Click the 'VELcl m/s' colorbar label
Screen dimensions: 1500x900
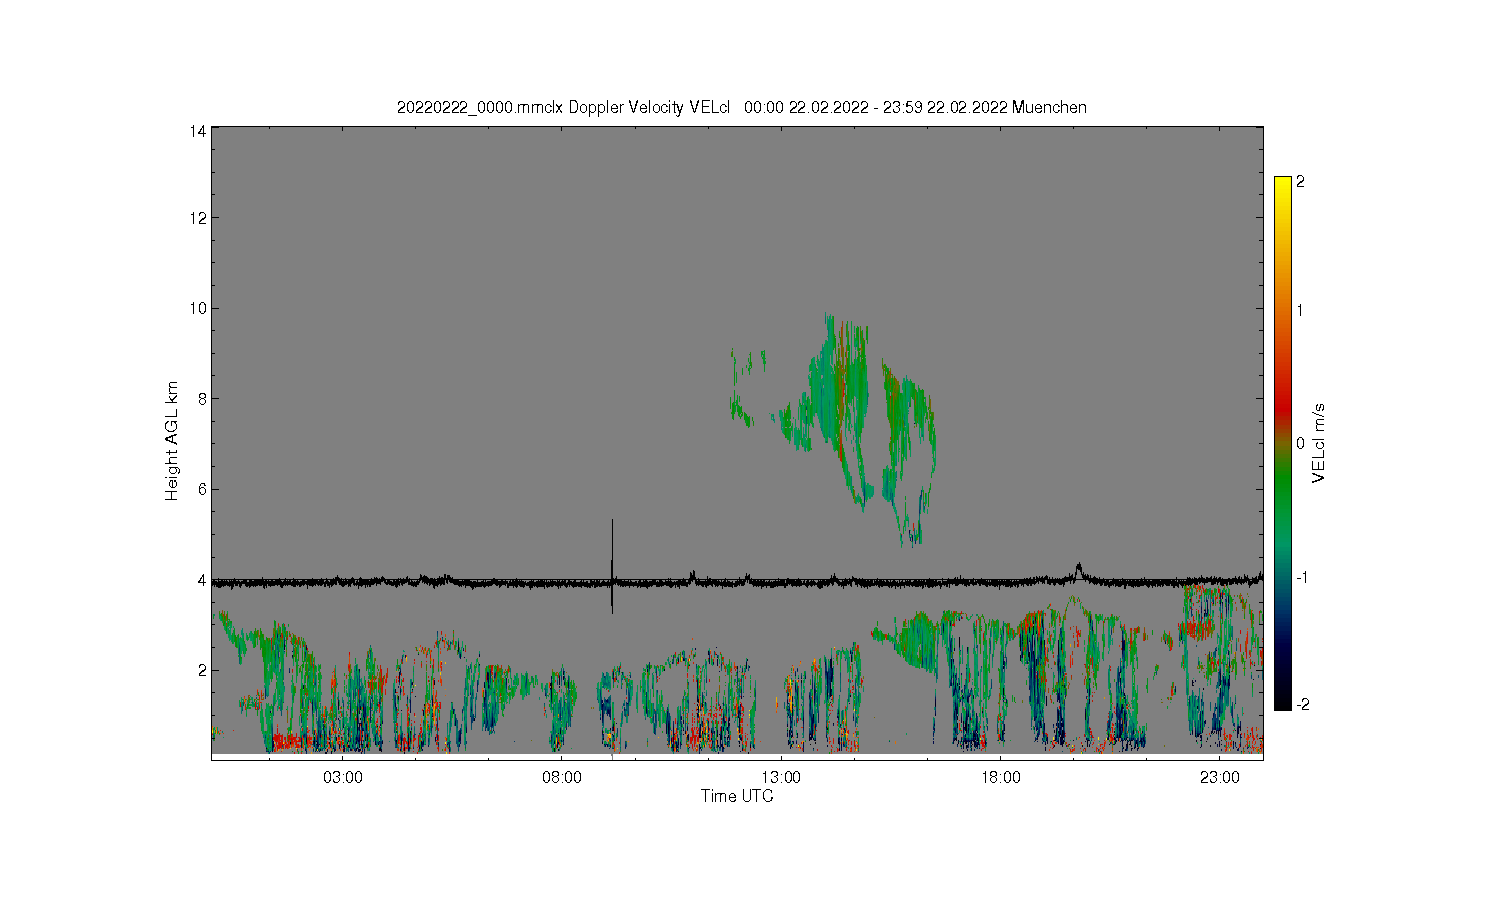coord(1319,443)
